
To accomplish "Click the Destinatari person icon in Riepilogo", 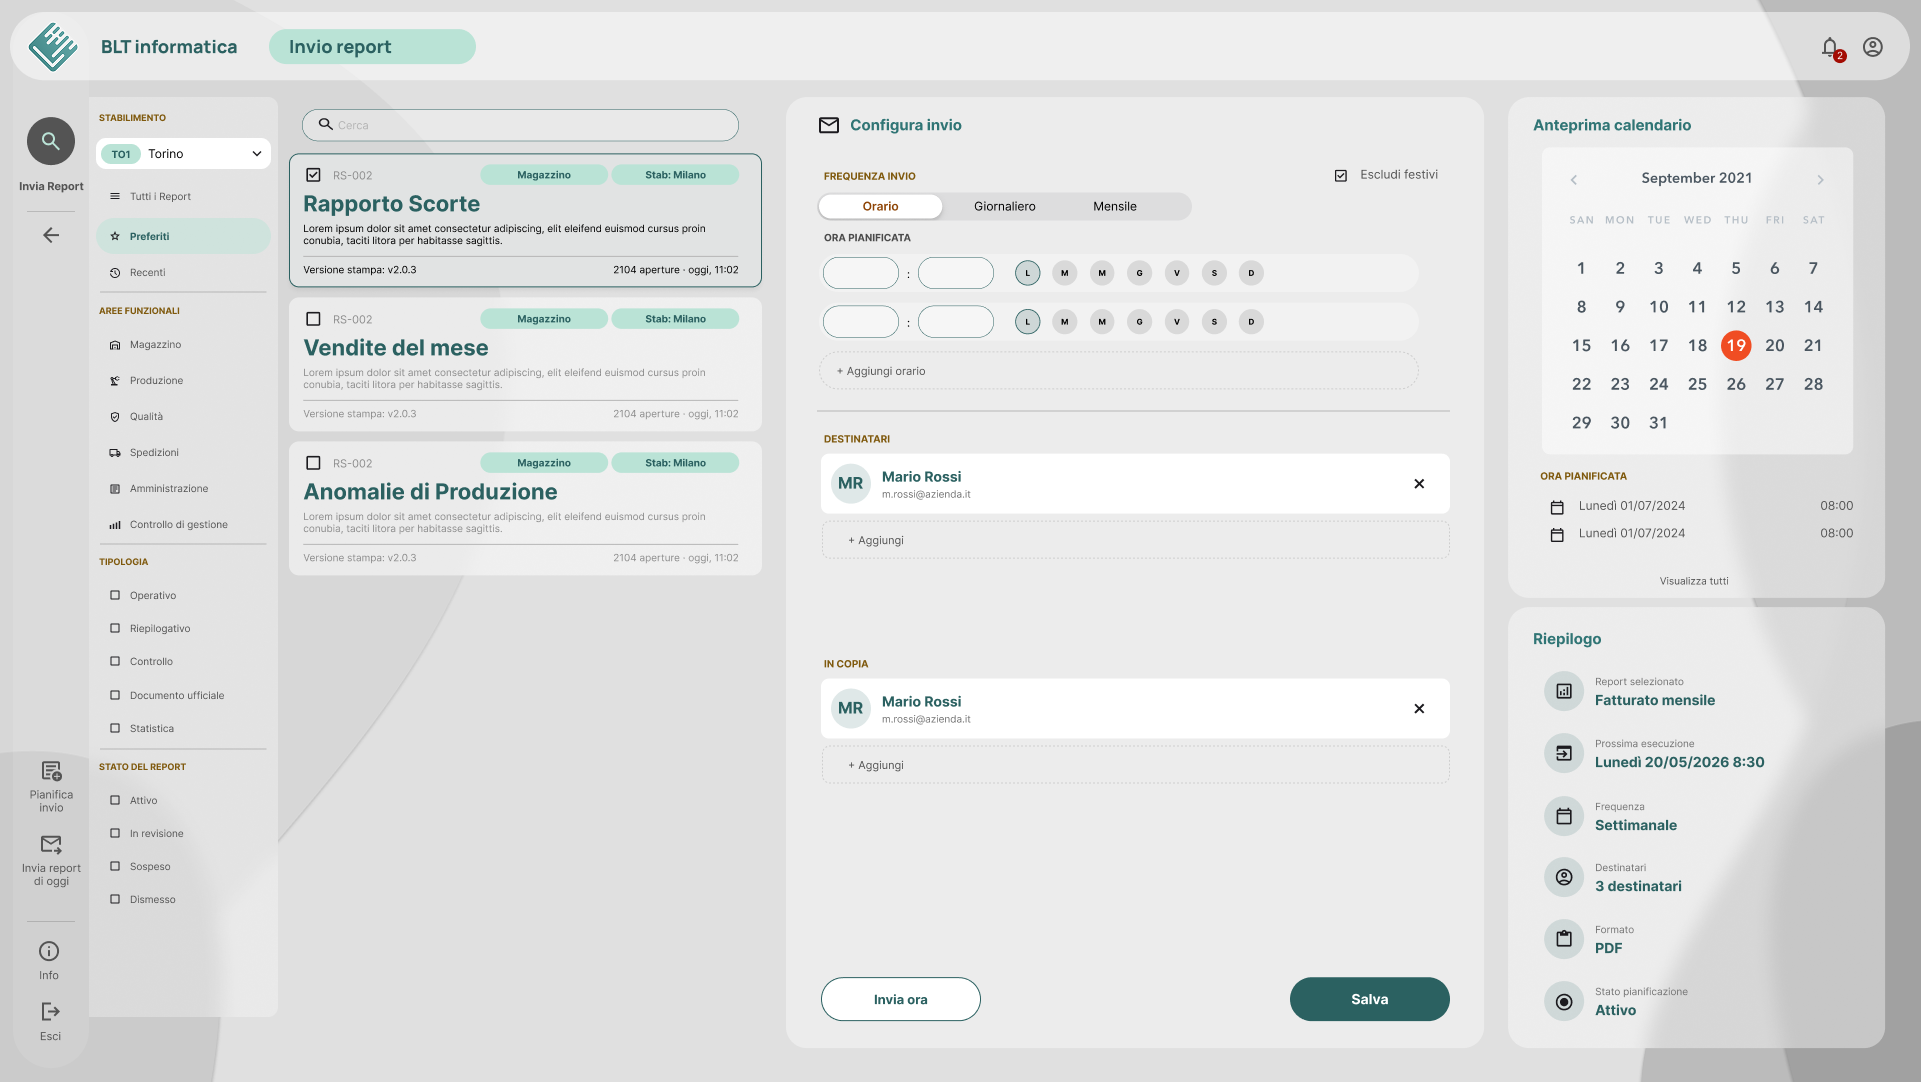I will point(1564,877).
